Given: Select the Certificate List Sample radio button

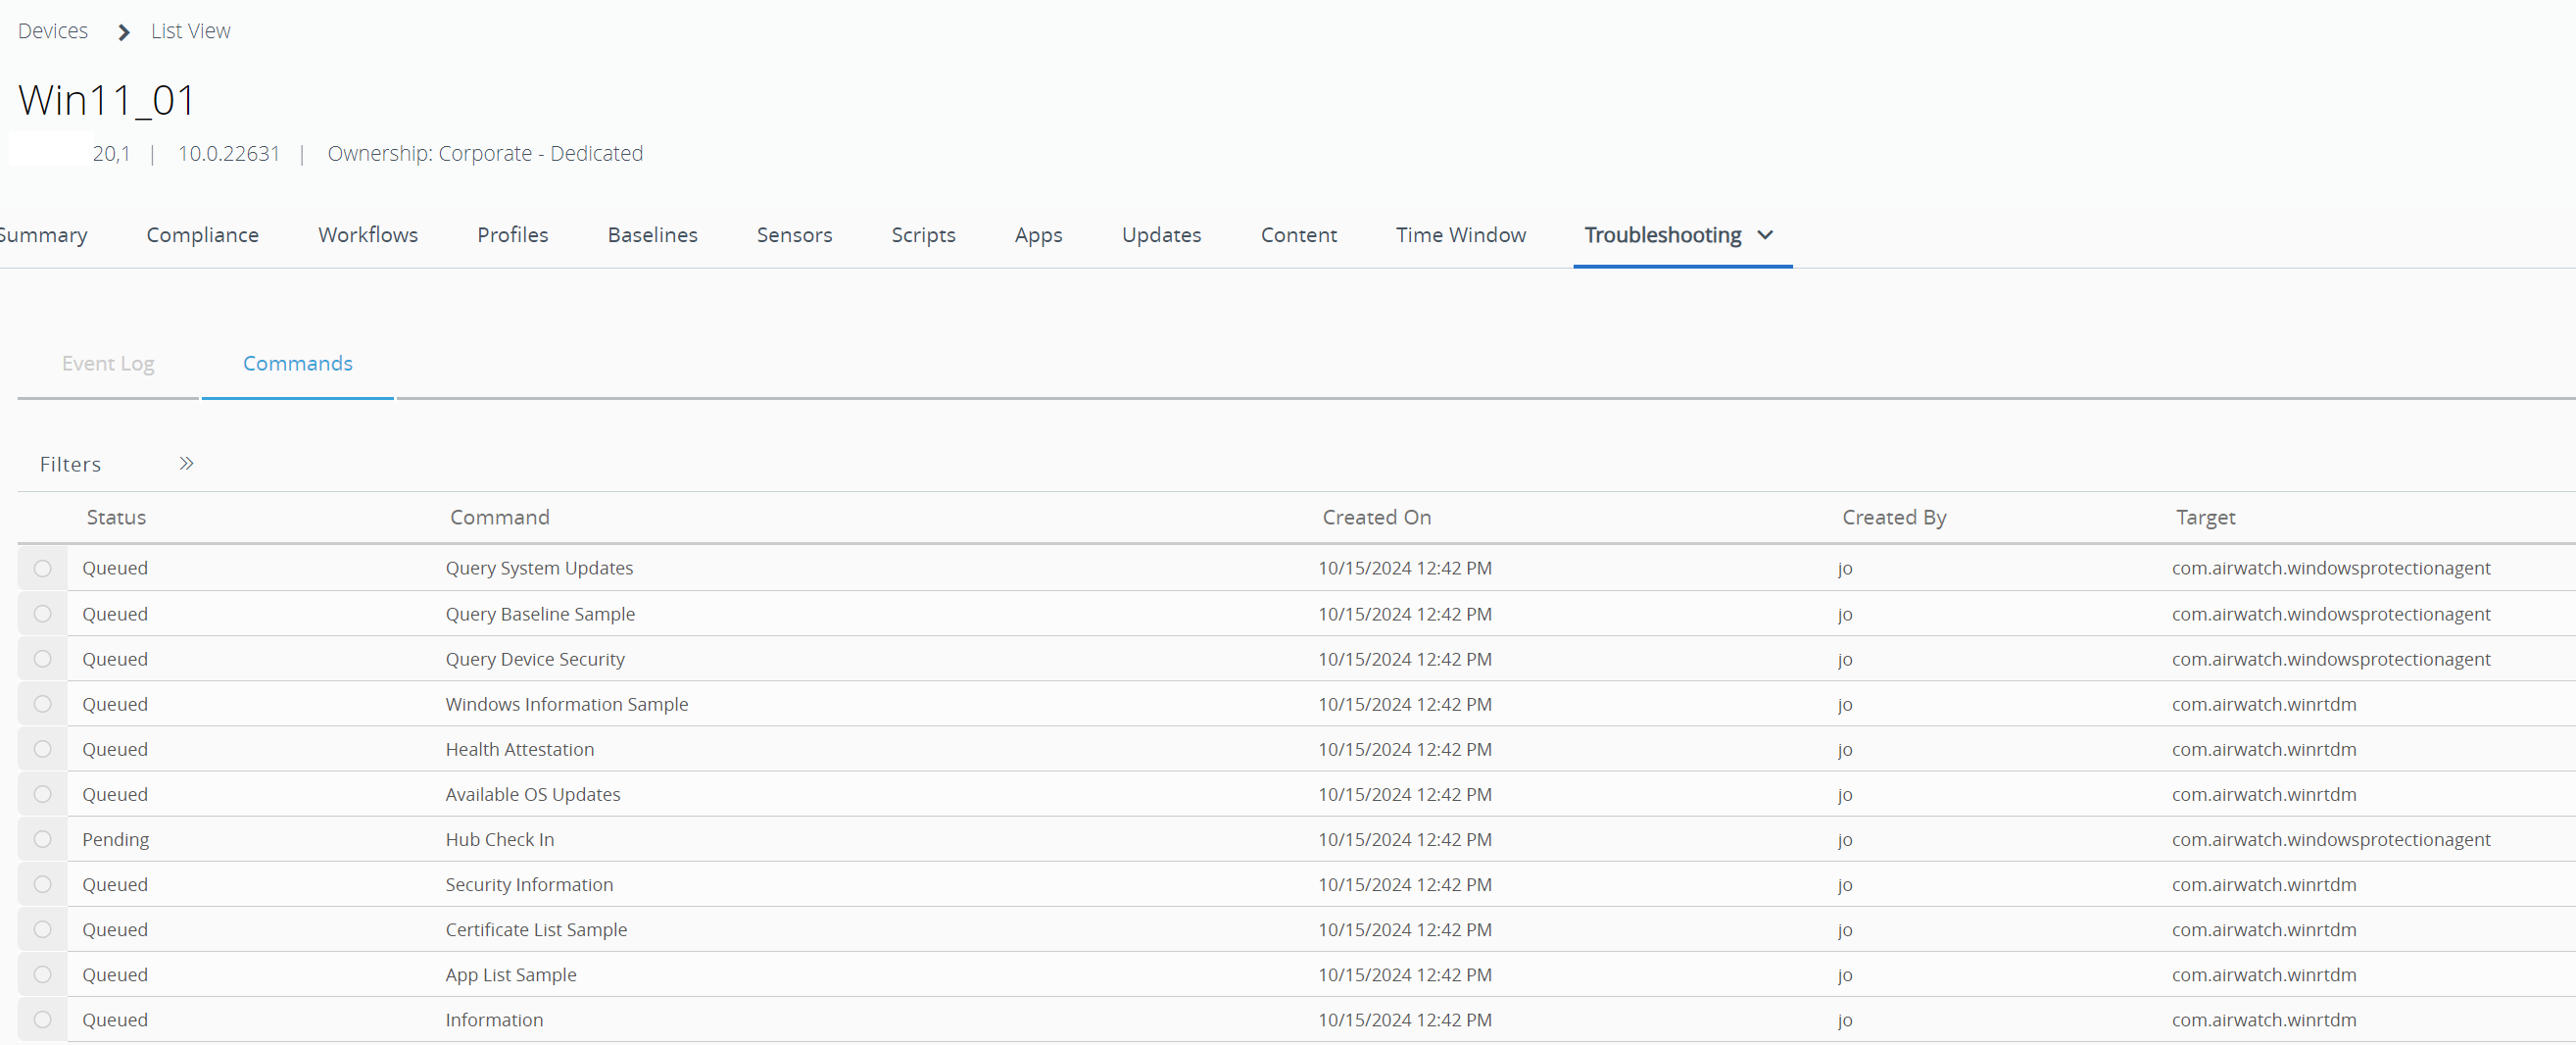Looking at the screenshot, I should click(42, 929).
